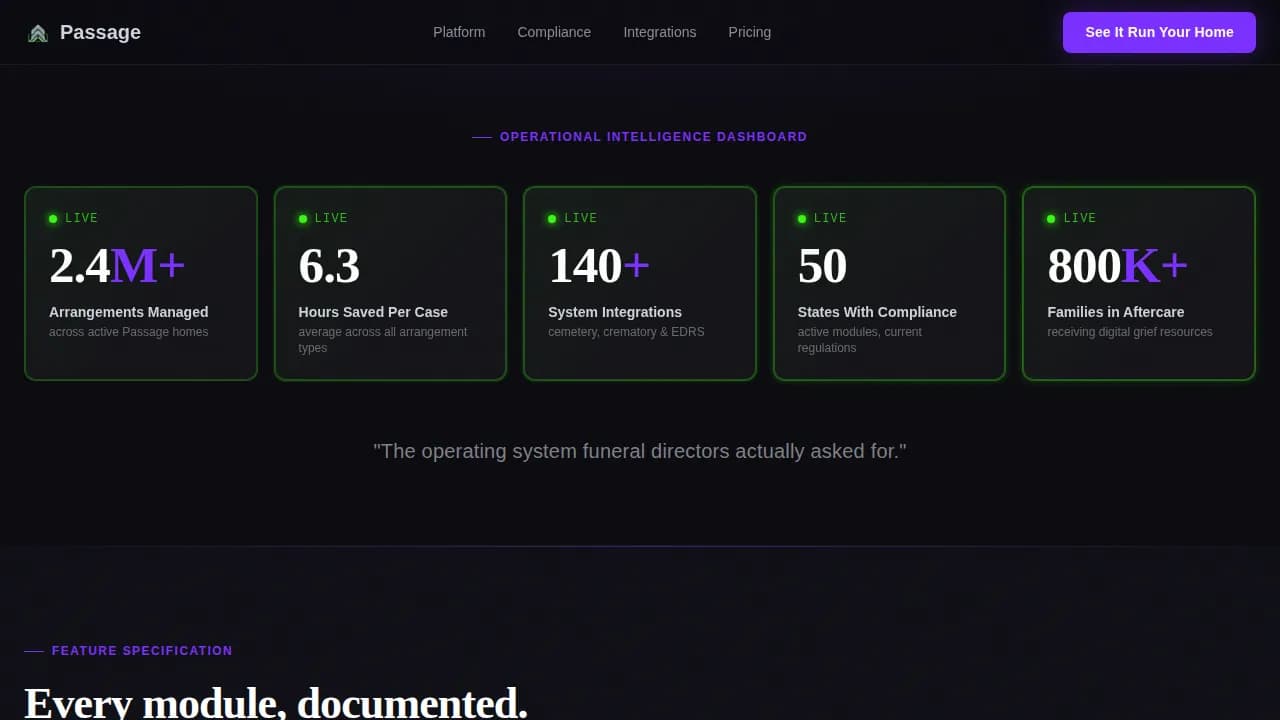Click the live dot on System Integrations card
The width and height of the screenshot is (1280, 720).
(552, 218)
